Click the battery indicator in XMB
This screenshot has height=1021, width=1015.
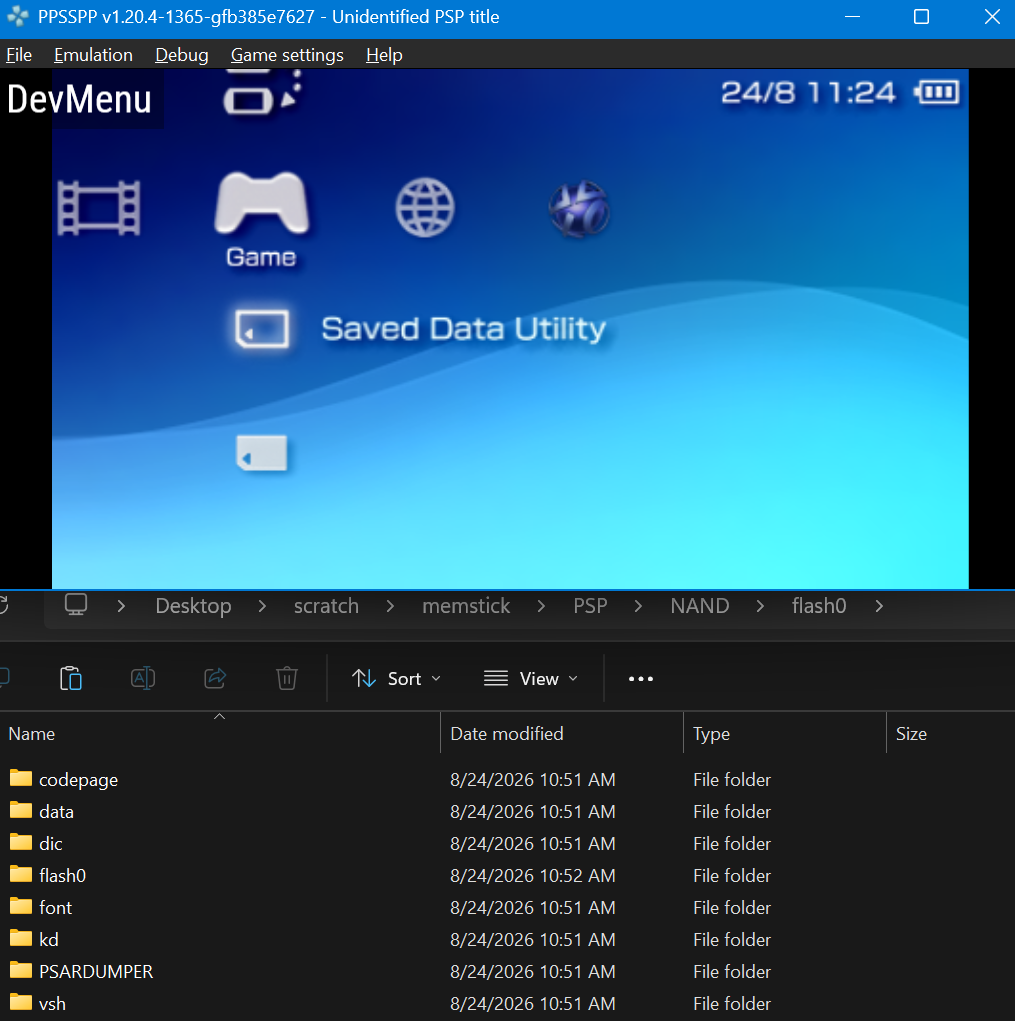click(937, 92)
